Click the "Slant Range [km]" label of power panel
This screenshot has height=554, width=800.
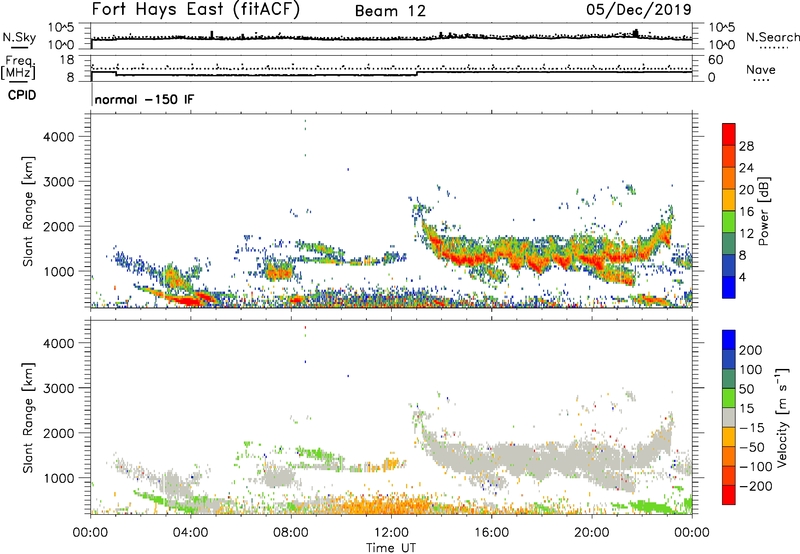28,211
